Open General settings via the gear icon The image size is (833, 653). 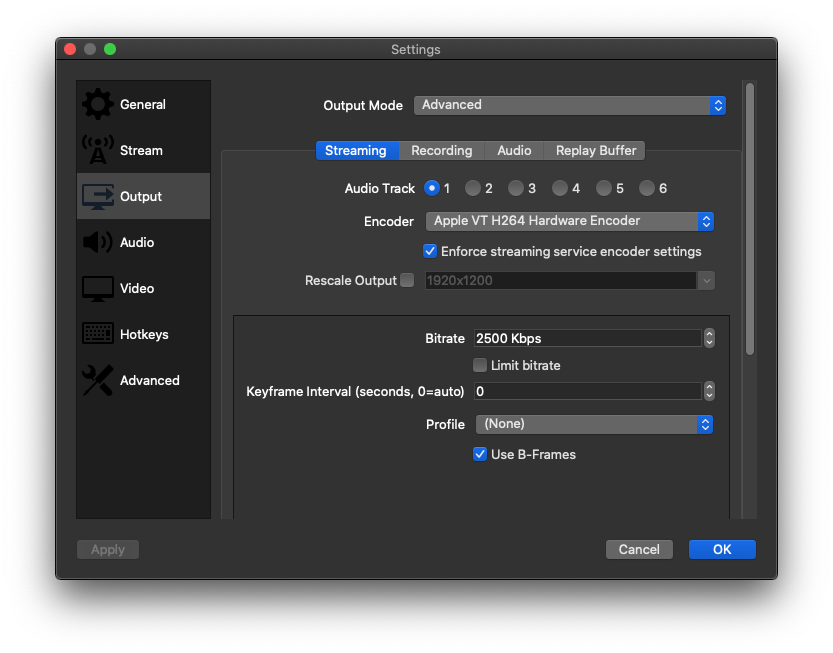98,104
